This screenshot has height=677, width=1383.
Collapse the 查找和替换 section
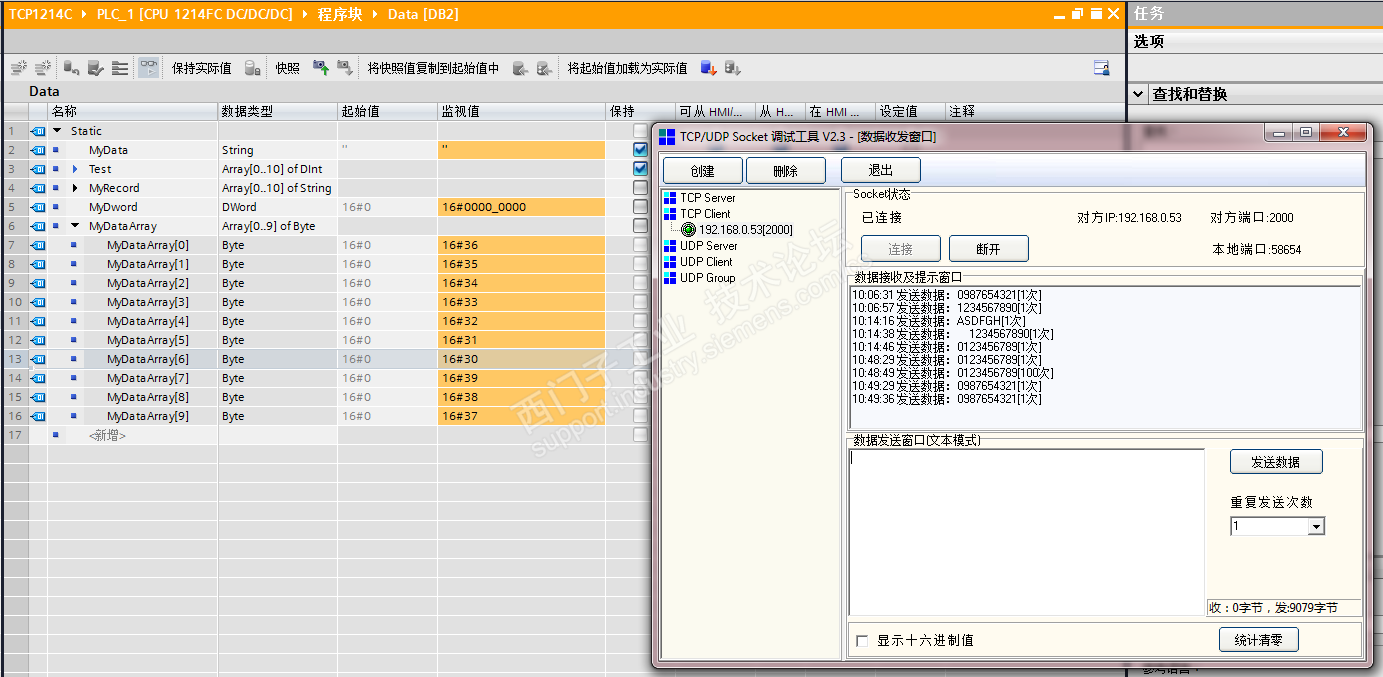click(1139, 94)
